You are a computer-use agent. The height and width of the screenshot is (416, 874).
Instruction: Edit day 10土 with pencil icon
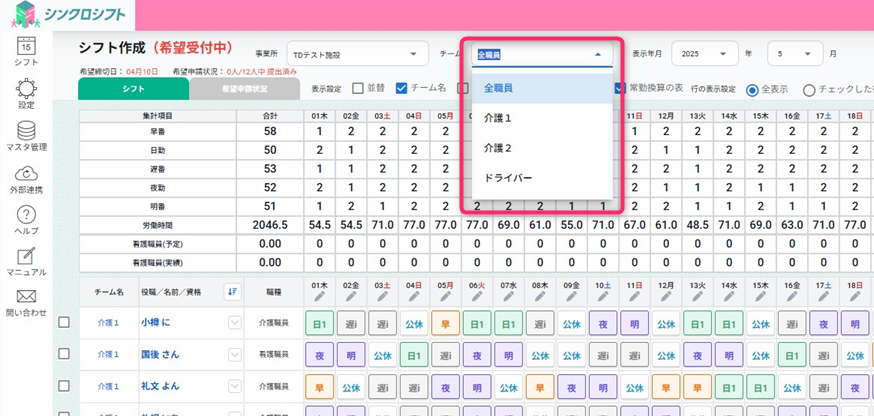point(603,296)
